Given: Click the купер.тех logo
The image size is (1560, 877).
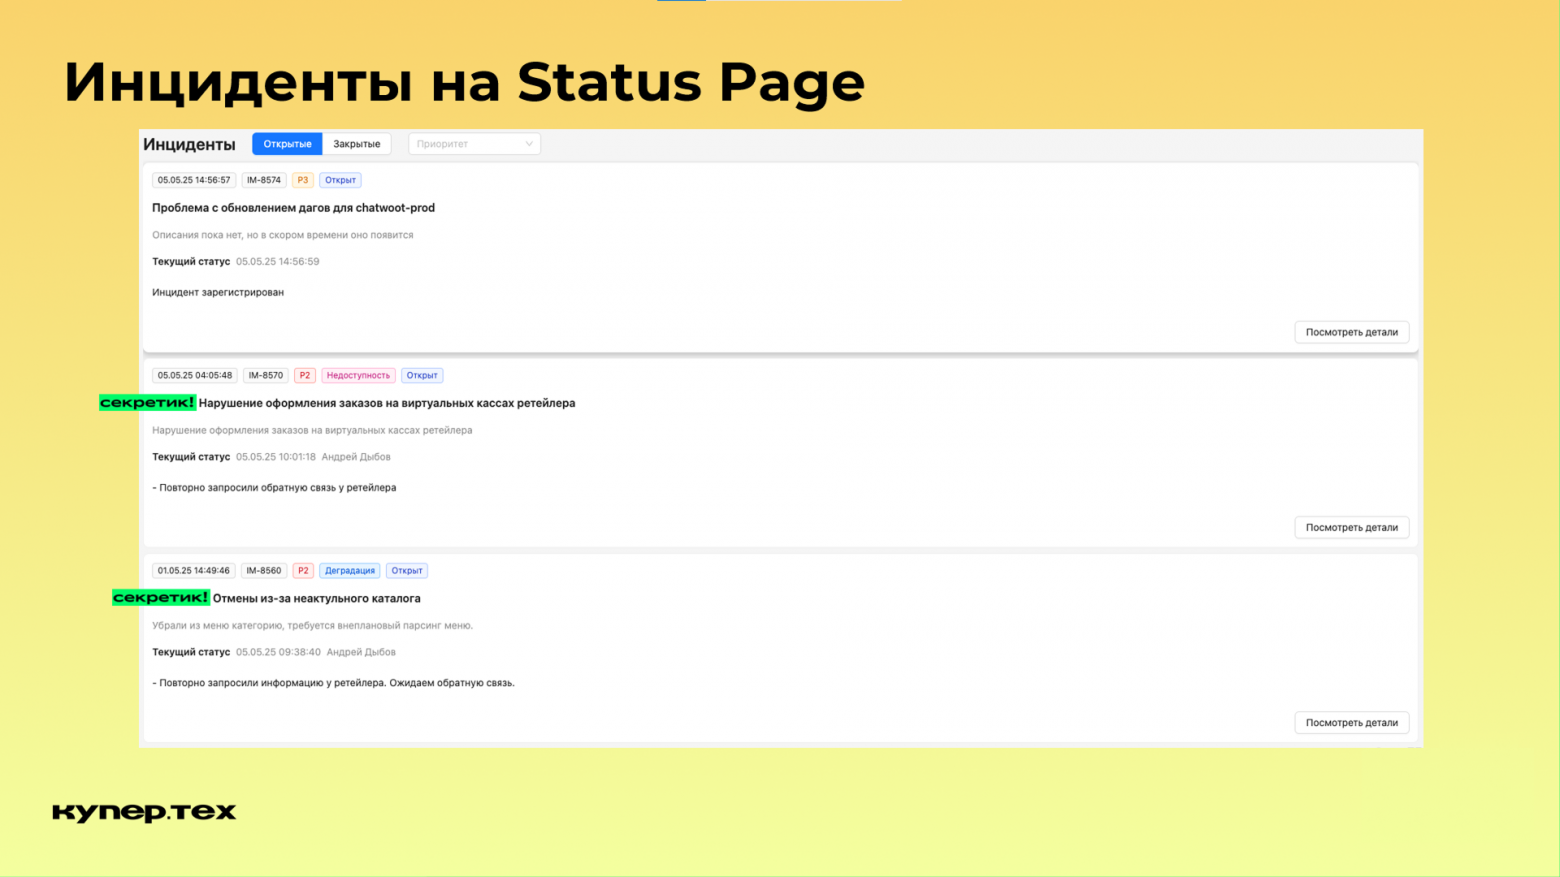Looking at the screenshot, I should coord(144,811).
